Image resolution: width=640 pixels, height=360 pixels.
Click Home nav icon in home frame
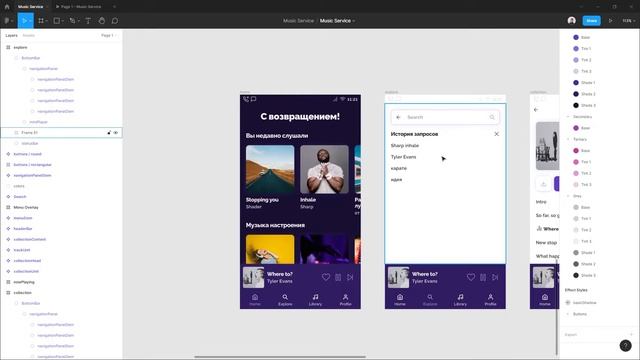coord(255,297)
